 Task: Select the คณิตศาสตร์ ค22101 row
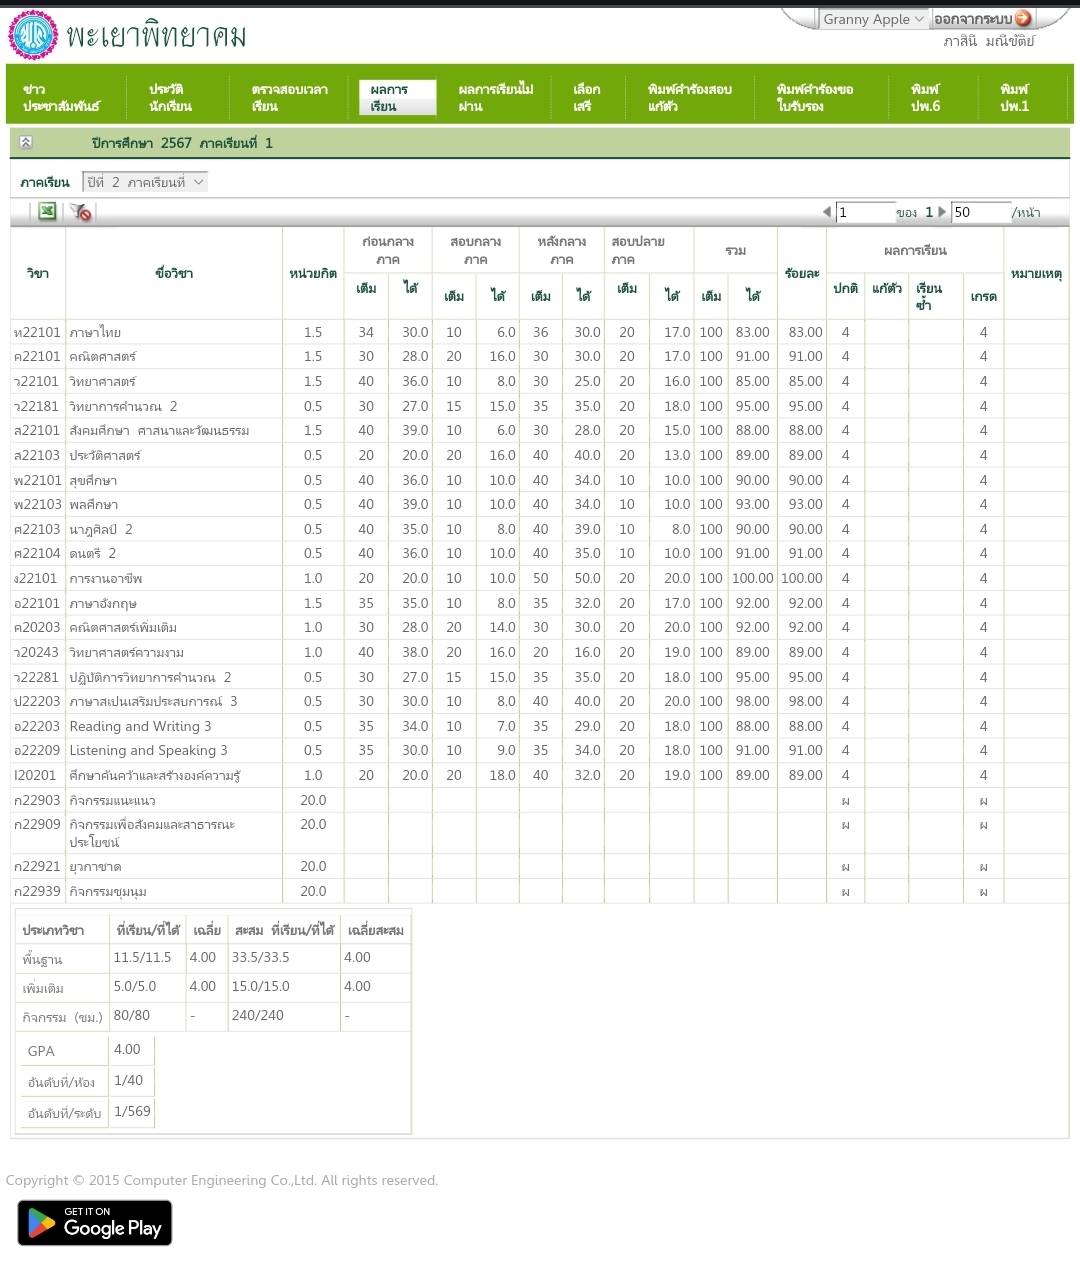click(540, 356)
